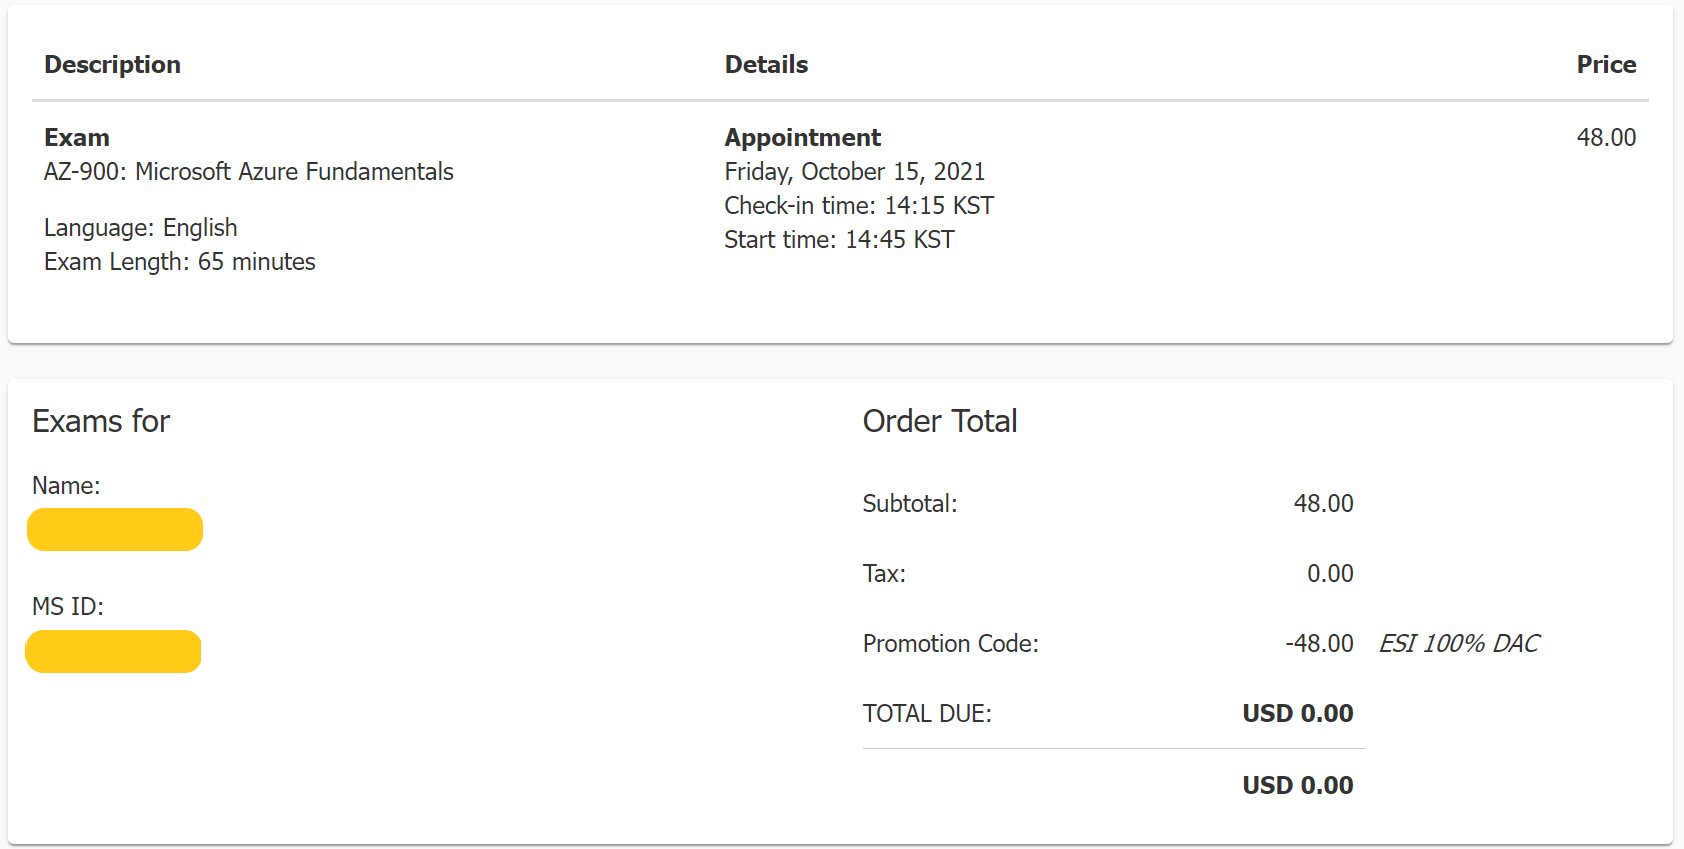The height and width of the screenshot is (849, 1684).
Task: Click the exam price 48.00 in the table
Action: pyautogui.click(x=1606, y=138)
